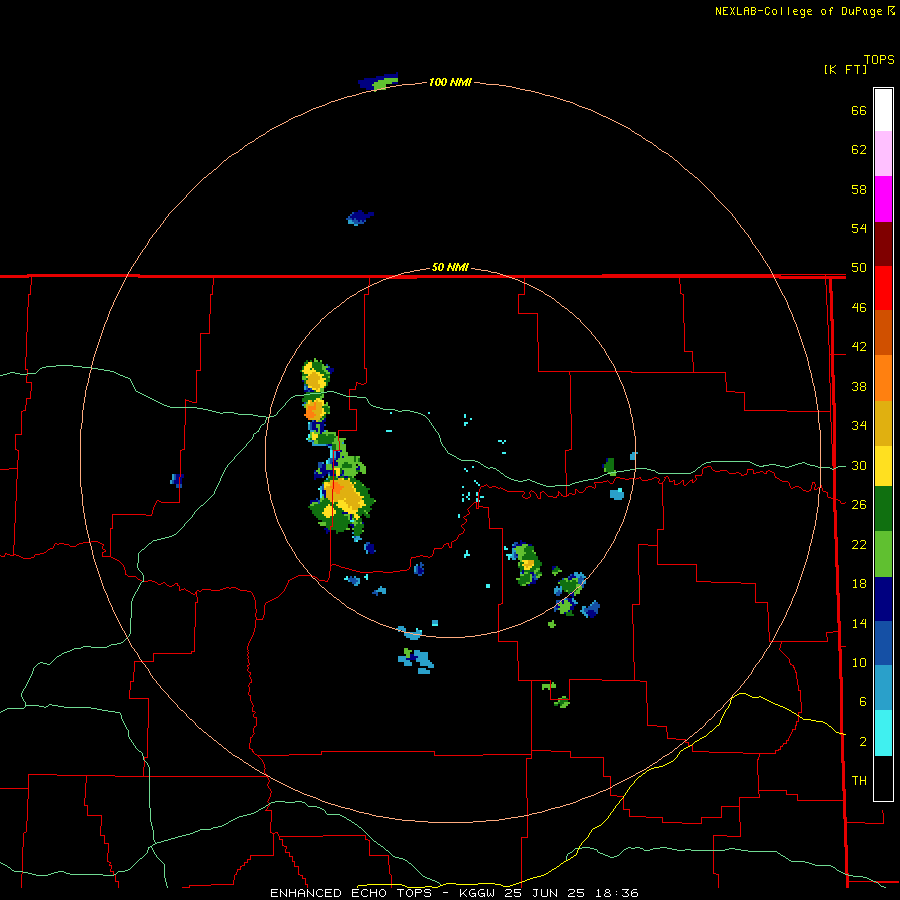
Task: Pick the bright yellow legend color band
Action: 883,466
